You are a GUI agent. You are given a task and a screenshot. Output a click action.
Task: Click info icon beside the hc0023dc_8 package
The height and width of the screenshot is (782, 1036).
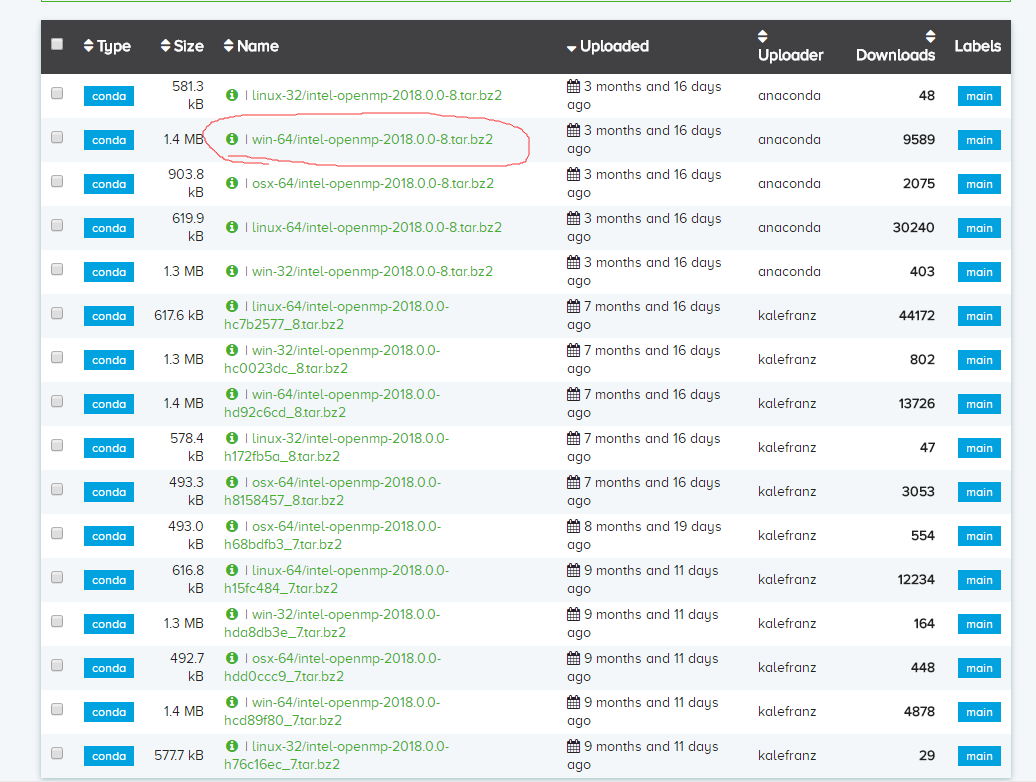(x=232, y=350)
